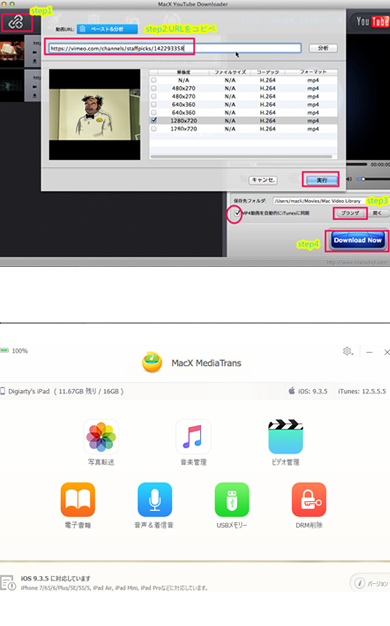
Task: Open the eBook orange book icon
Action: tap(78, 499)
